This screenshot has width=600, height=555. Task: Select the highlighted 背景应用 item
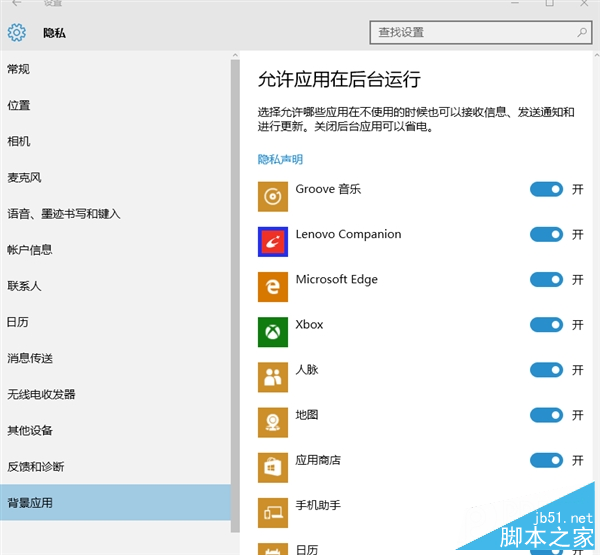(115, 503)
